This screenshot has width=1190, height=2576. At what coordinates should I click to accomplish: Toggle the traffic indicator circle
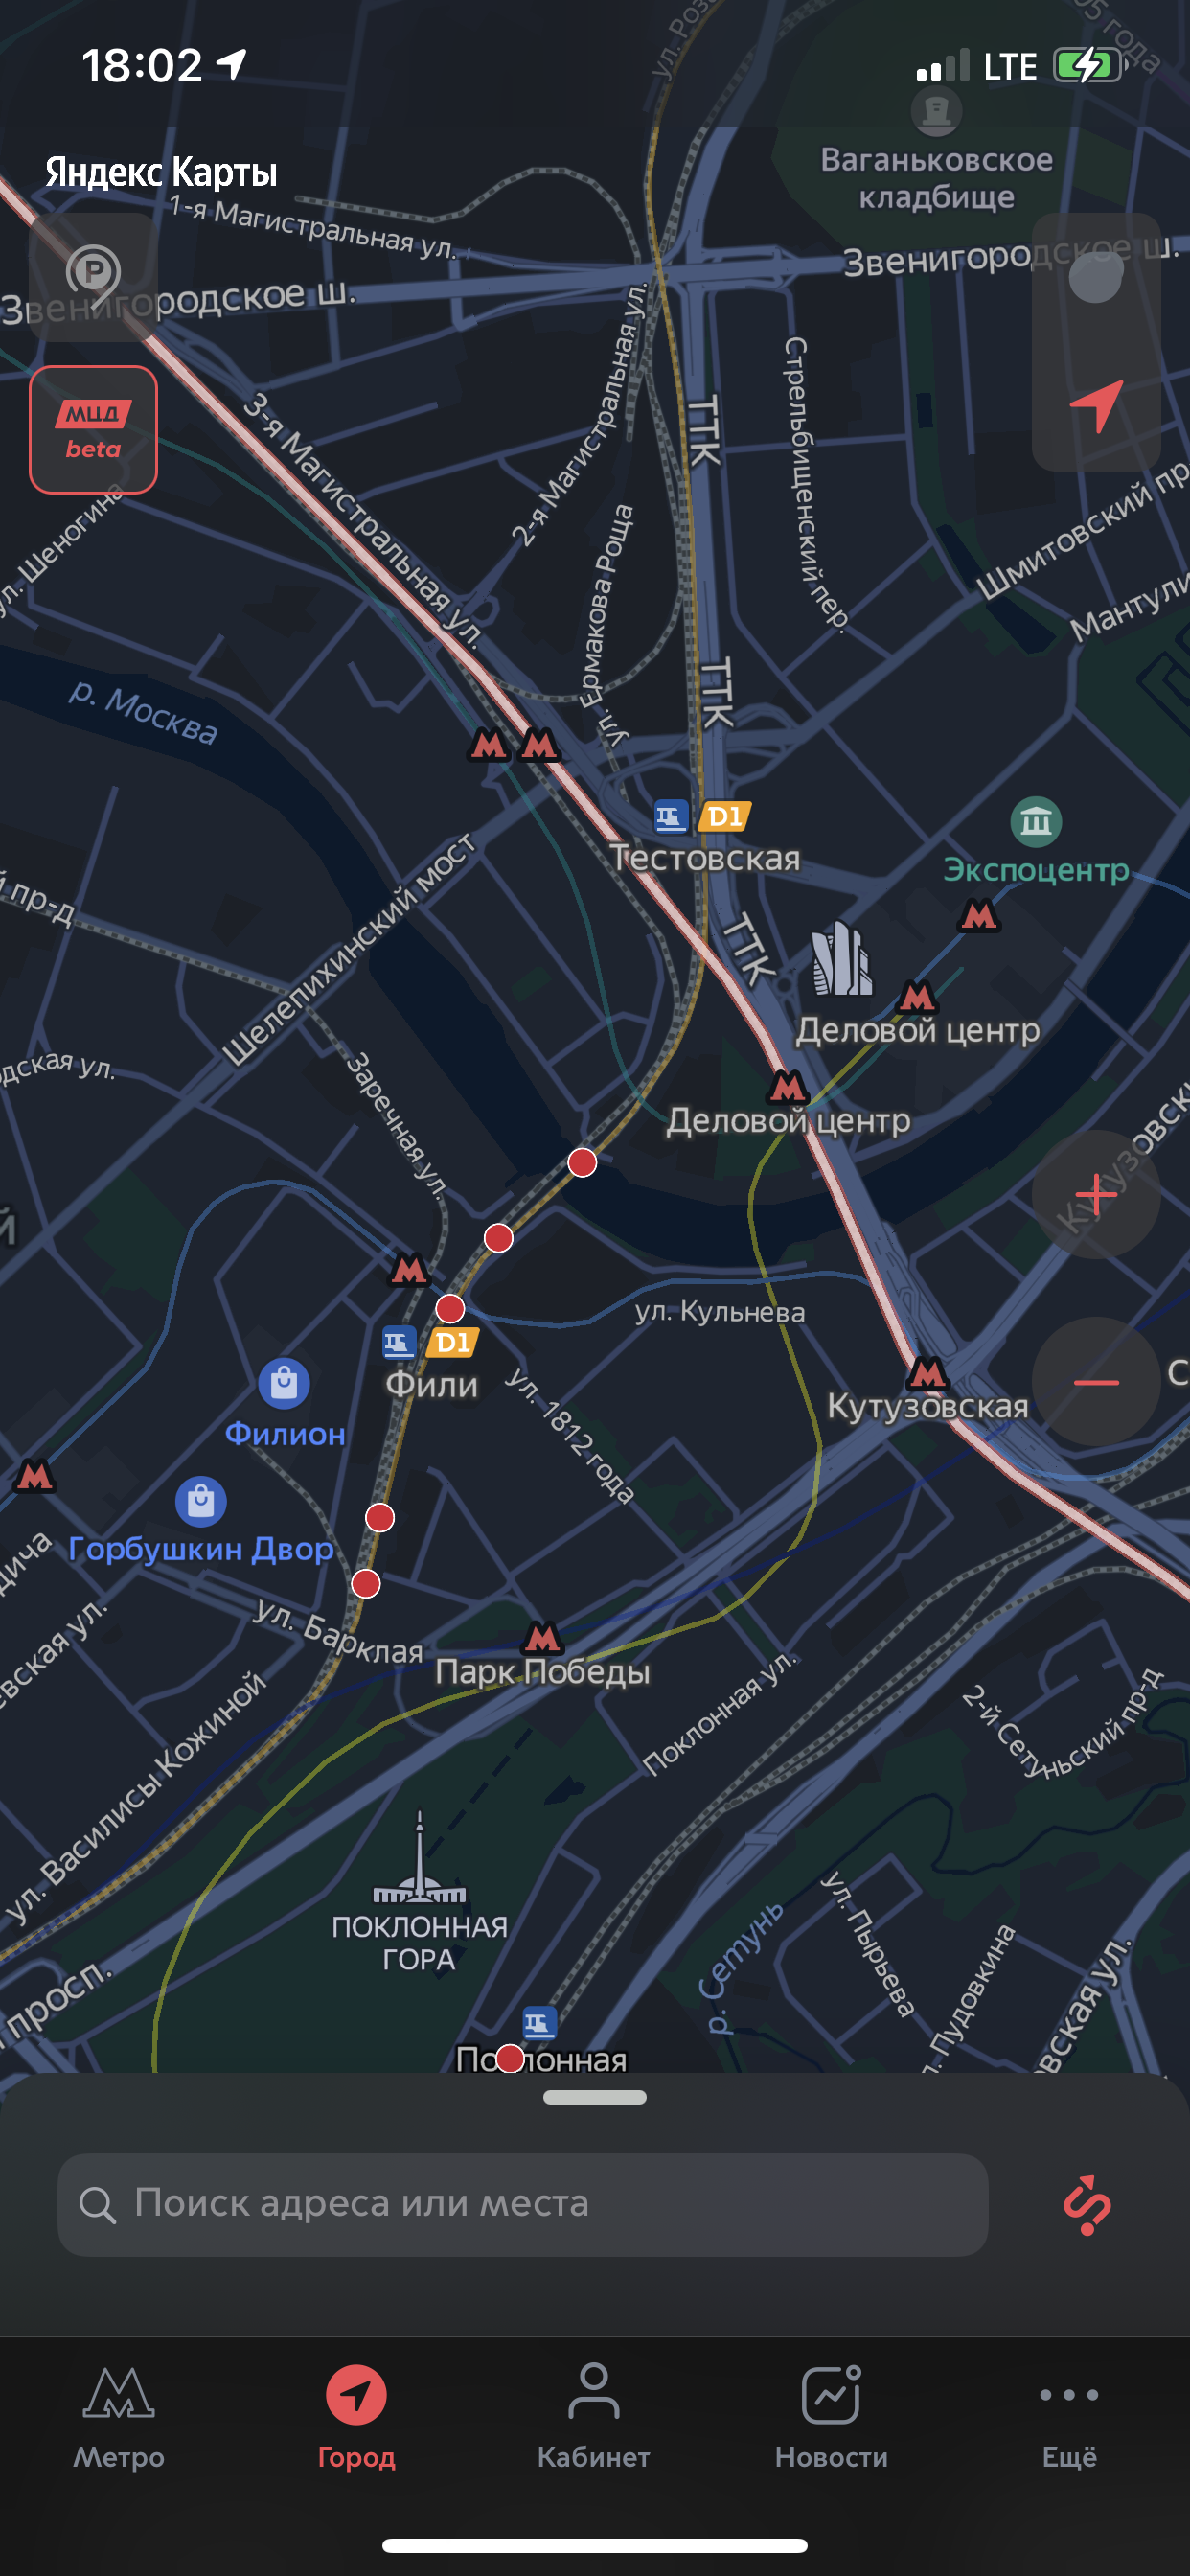click(1095, 277)
